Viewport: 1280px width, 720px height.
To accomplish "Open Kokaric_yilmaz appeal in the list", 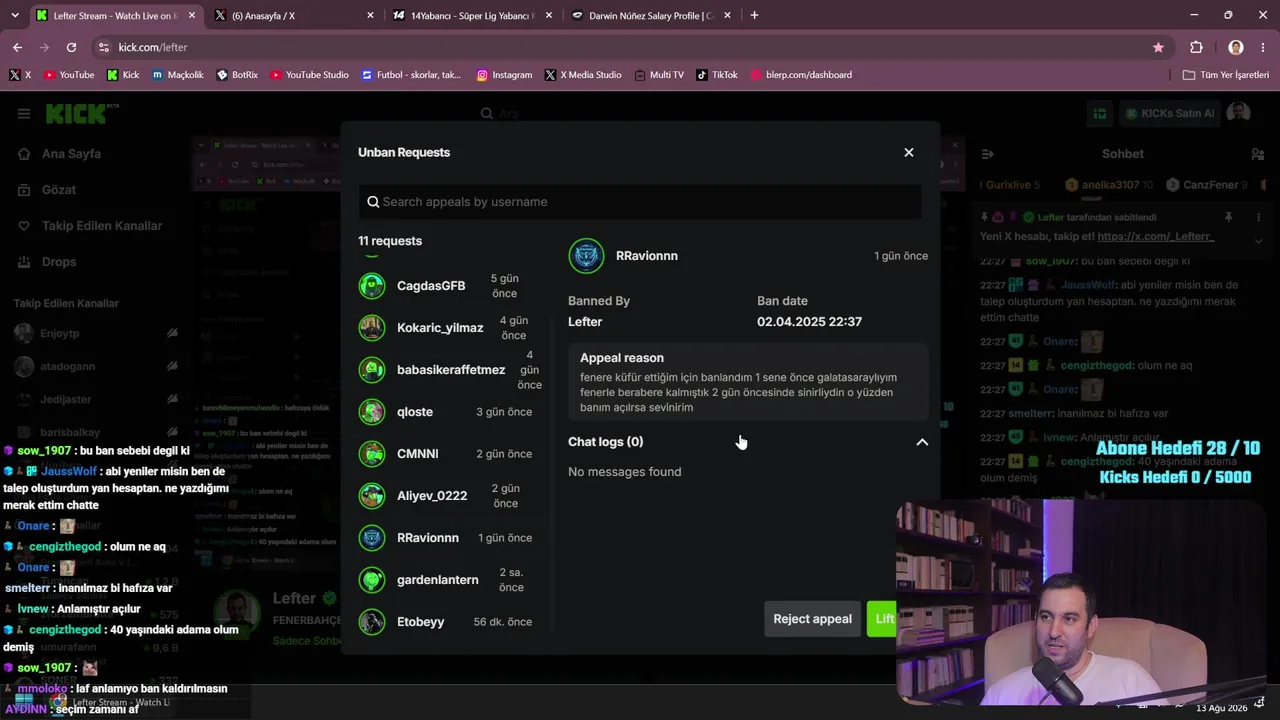I will (452, 328).
